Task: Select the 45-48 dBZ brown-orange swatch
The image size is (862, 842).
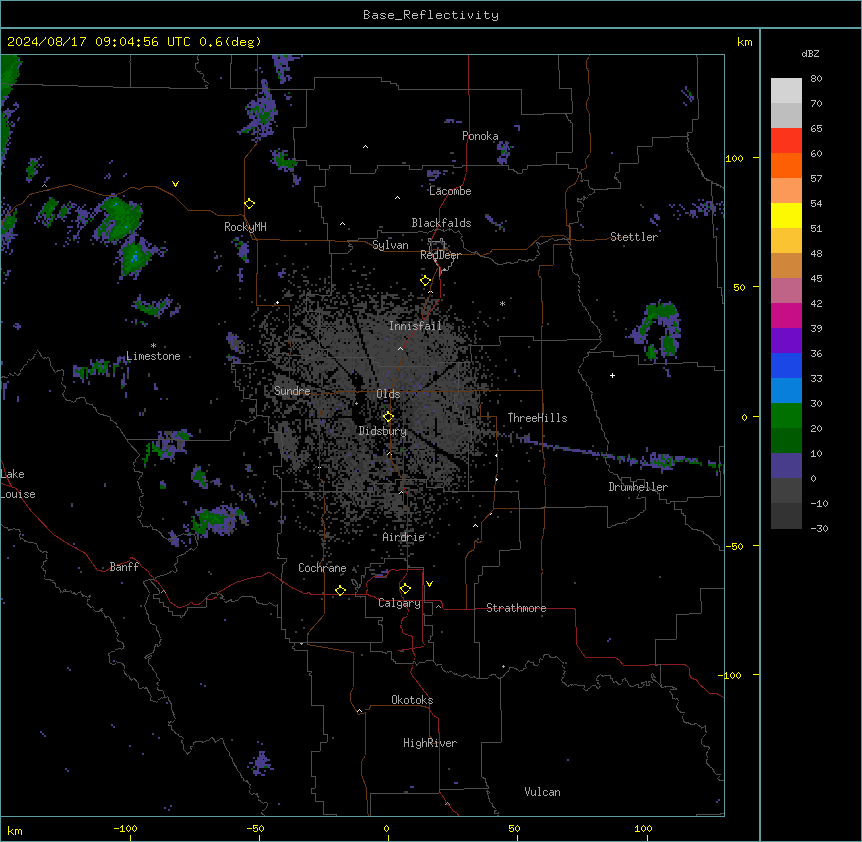Action: pyautogui.click(x=786, y=265)
